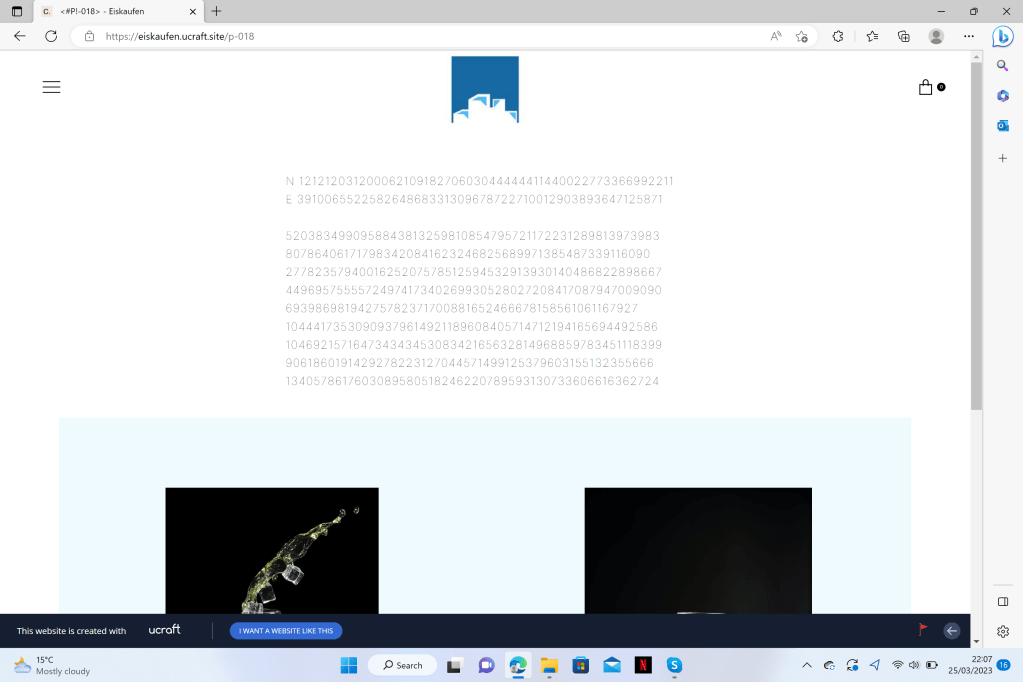Open browser Extensions icon

pyautogui.click(x=838, y=36)
